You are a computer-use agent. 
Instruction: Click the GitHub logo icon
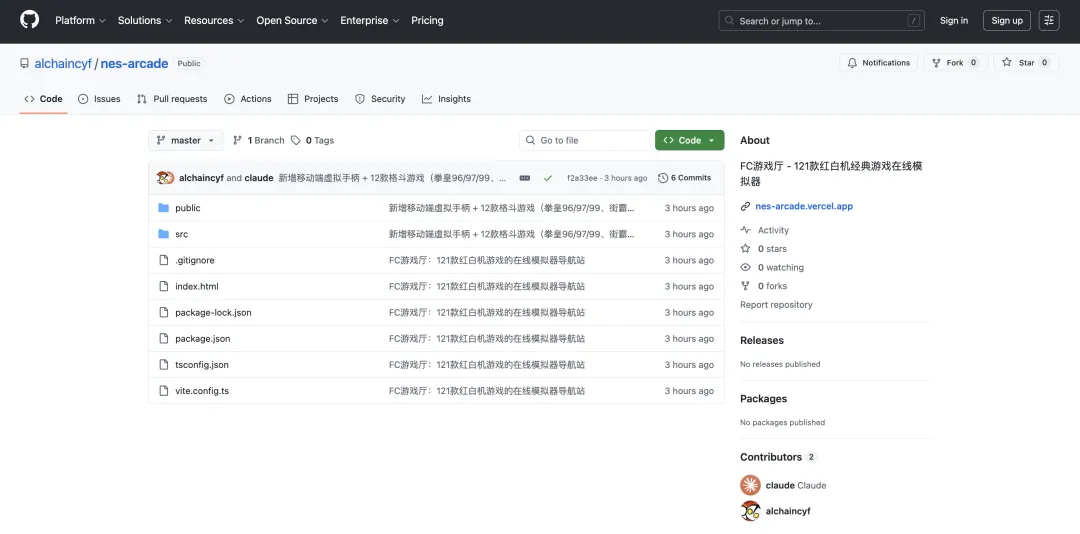pyautogui.click(x=29, y=20)
